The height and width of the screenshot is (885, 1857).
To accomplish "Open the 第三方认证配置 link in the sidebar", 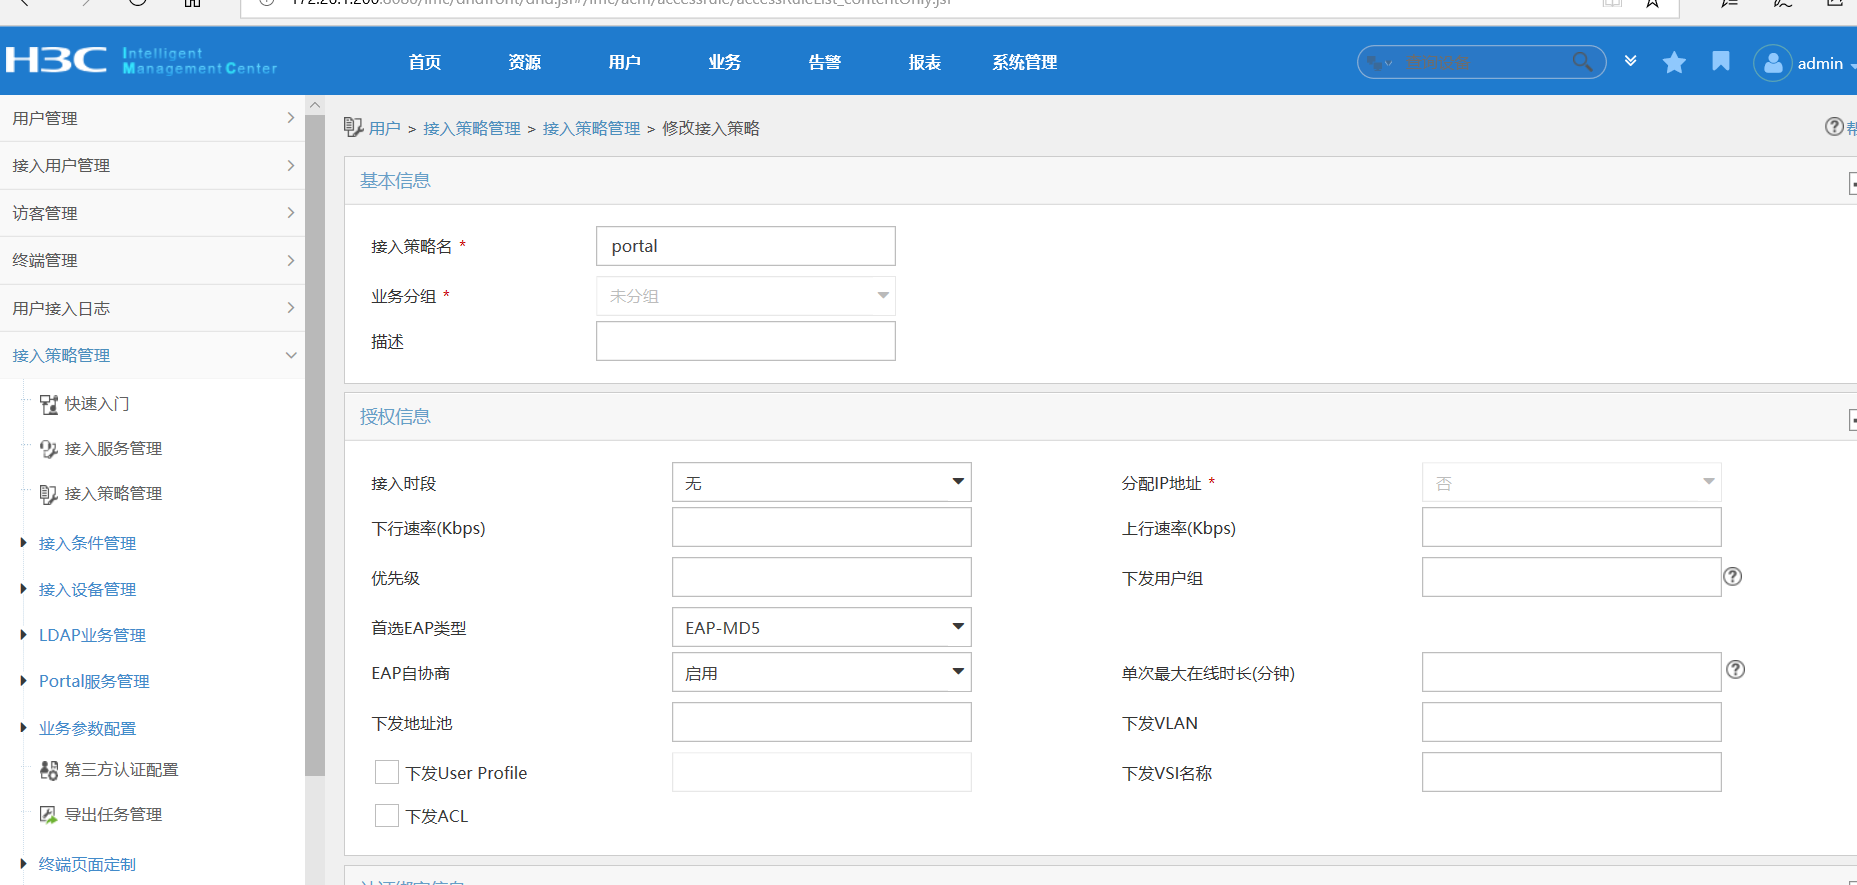I will point(121,770).
